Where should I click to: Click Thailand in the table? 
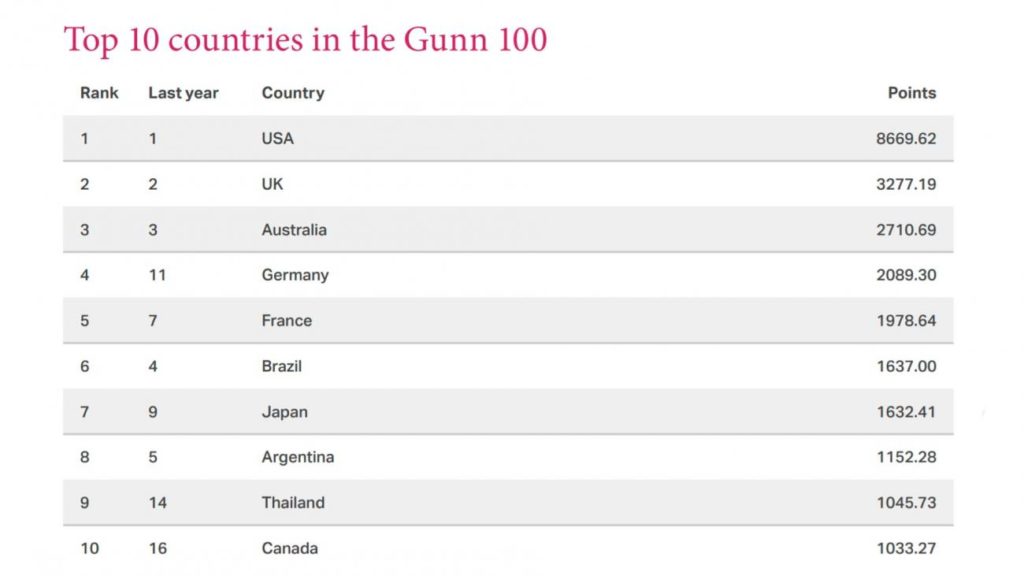pyautogui.click(x=293, y=503)
